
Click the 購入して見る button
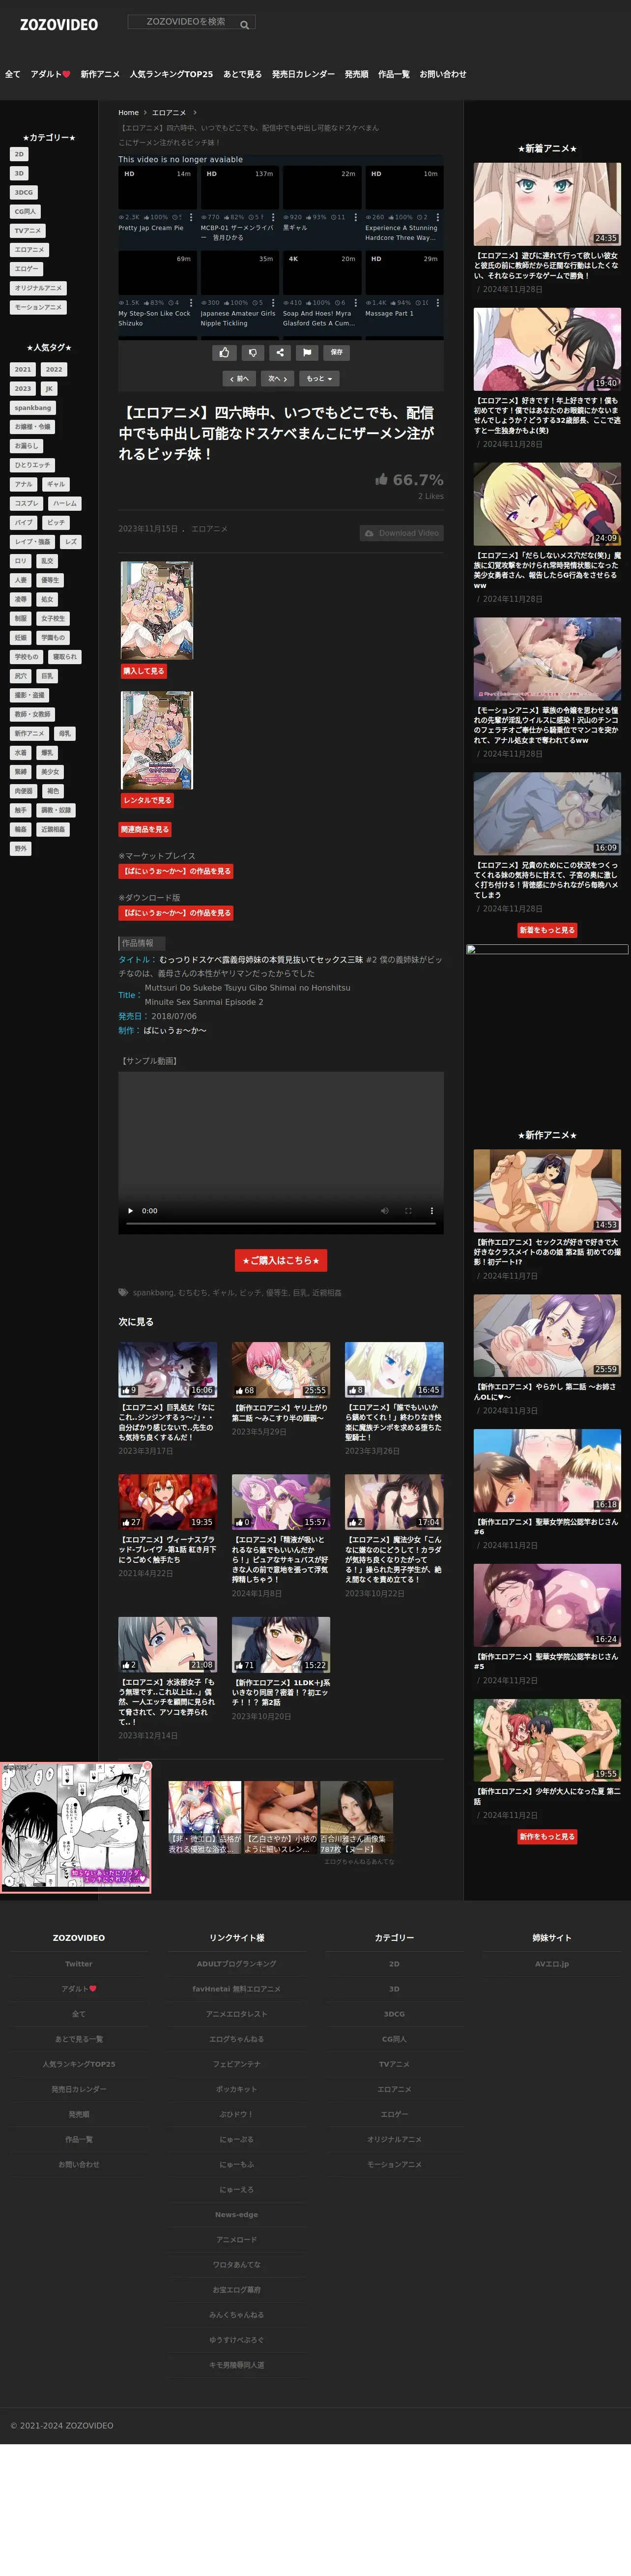[x=144, y=671]
